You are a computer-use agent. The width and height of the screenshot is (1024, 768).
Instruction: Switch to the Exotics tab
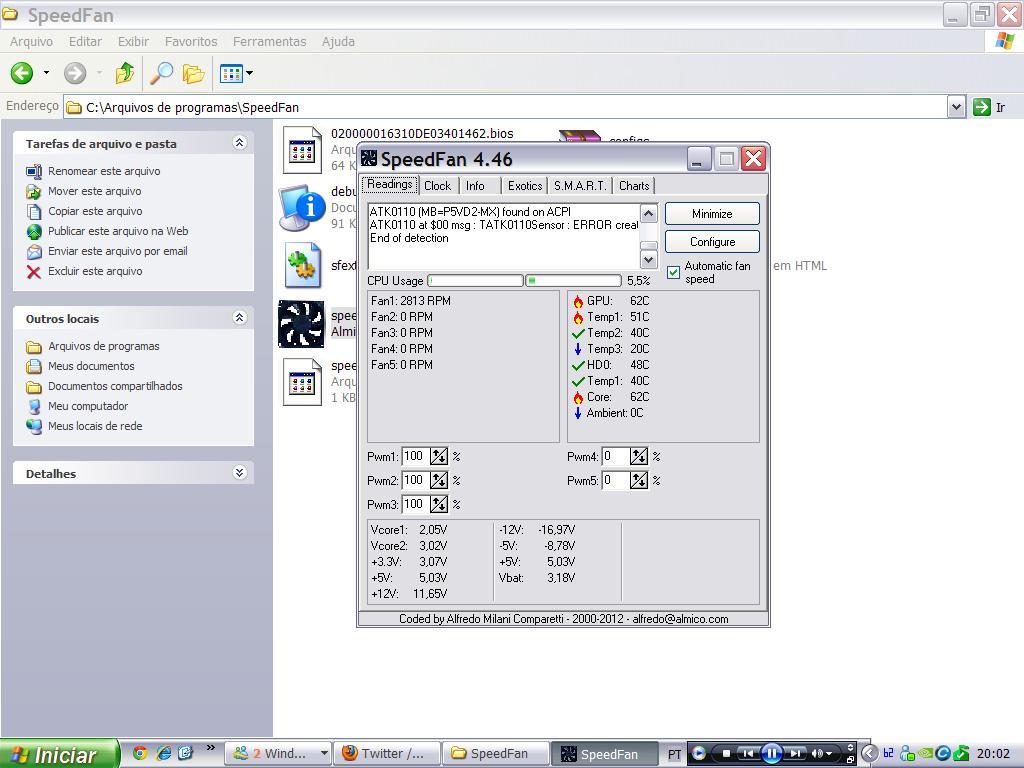(x=525, y=186)
